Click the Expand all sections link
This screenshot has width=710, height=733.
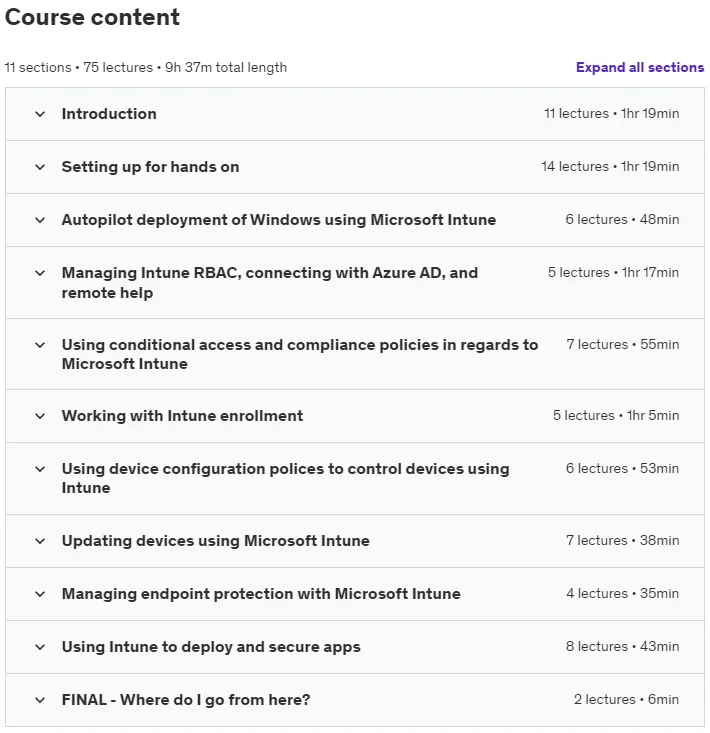click(x=639, y=67)
